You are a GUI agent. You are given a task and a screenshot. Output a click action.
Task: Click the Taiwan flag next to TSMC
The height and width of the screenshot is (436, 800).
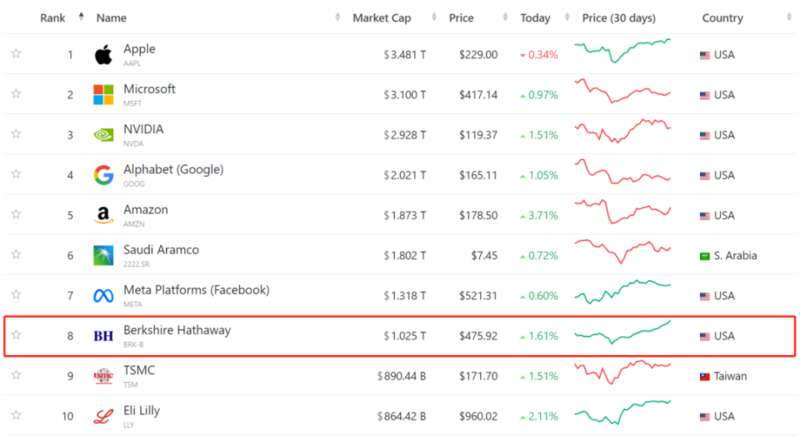(x=705, y=376)
